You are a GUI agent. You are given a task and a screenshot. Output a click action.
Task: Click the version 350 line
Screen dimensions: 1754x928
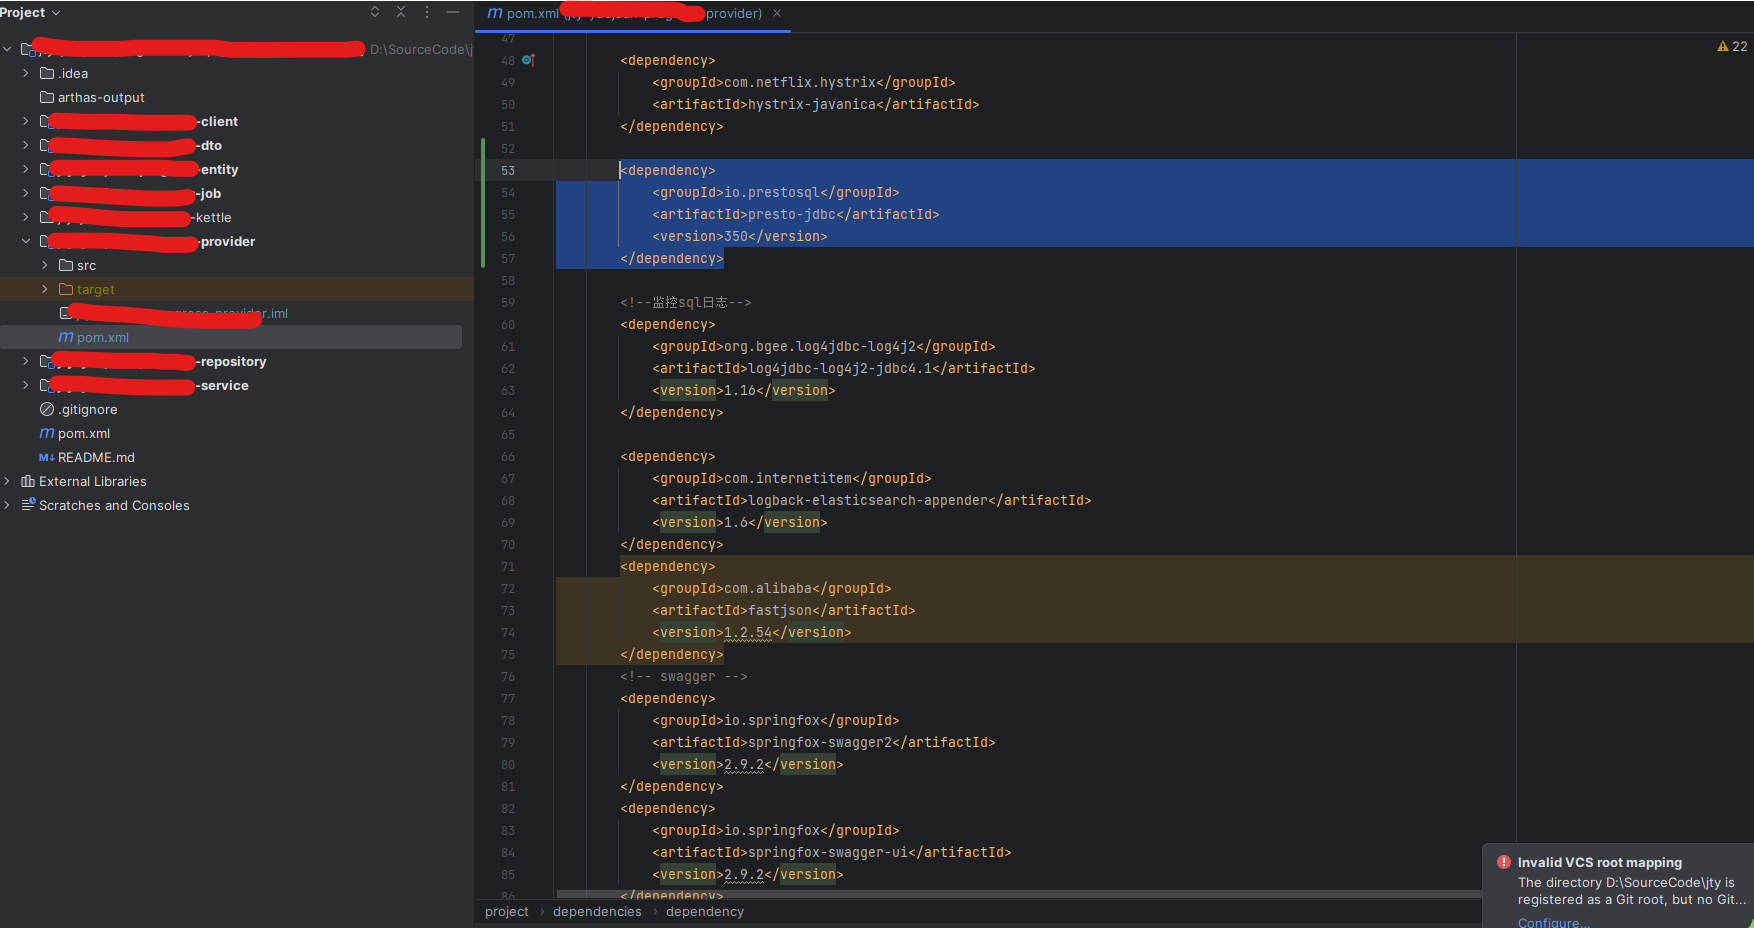click(740, 236)
